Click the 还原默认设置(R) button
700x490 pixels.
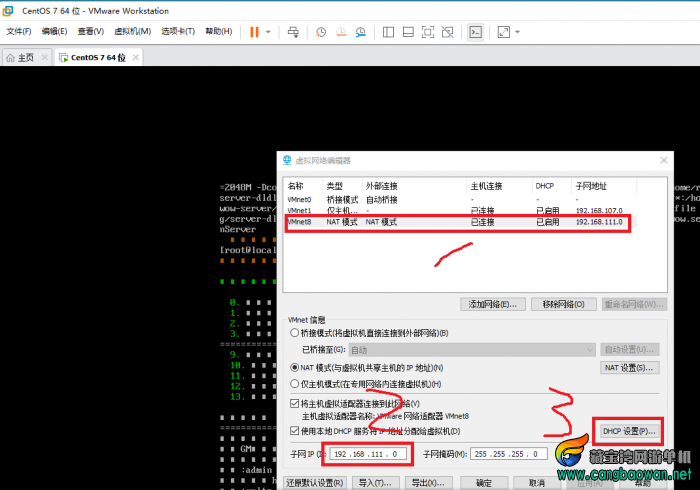pyautogui.click(x=315, y=483)
